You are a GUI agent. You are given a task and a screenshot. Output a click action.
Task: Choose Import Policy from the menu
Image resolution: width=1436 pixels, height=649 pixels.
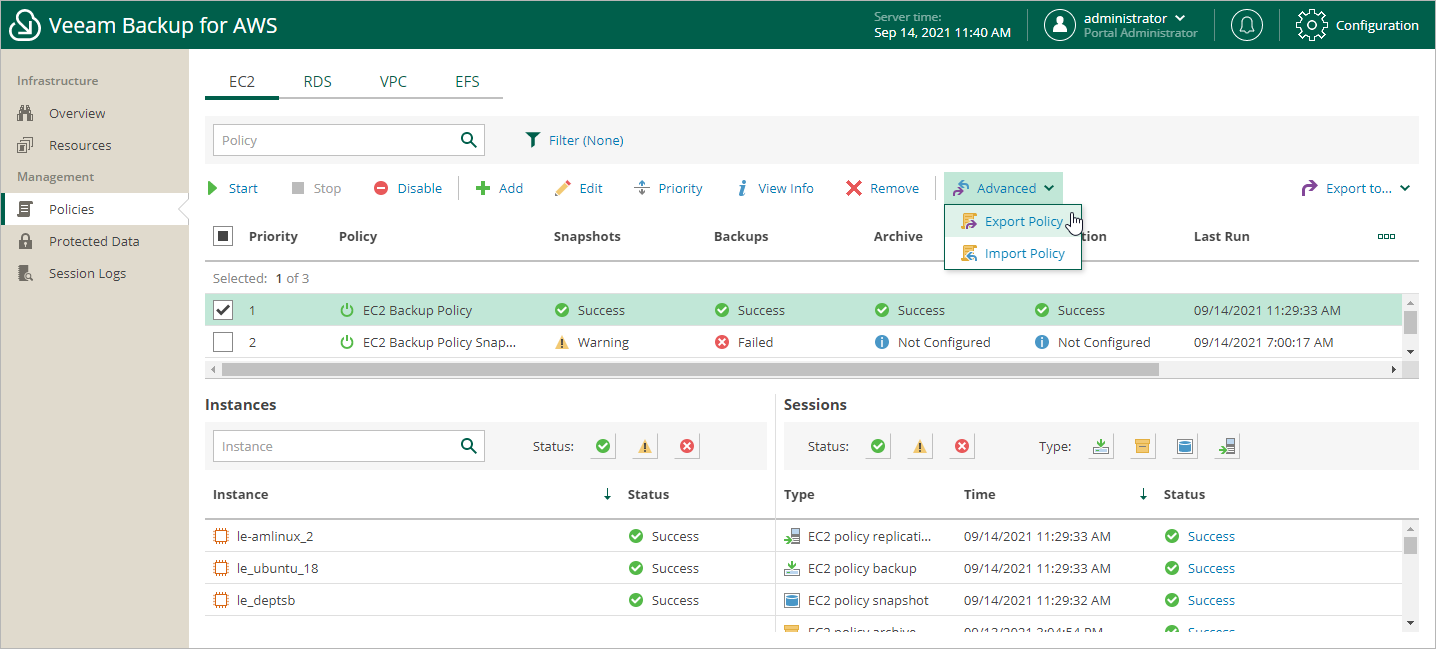click(x=1012, y=253)
